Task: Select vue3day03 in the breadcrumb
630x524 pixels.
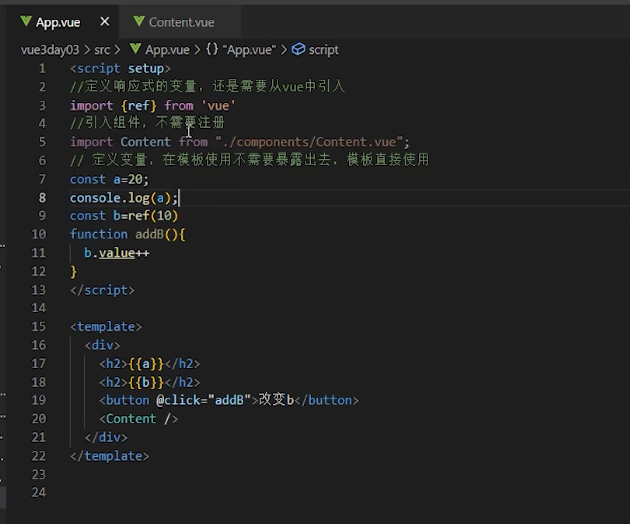Action: click(x=50, y=50)
